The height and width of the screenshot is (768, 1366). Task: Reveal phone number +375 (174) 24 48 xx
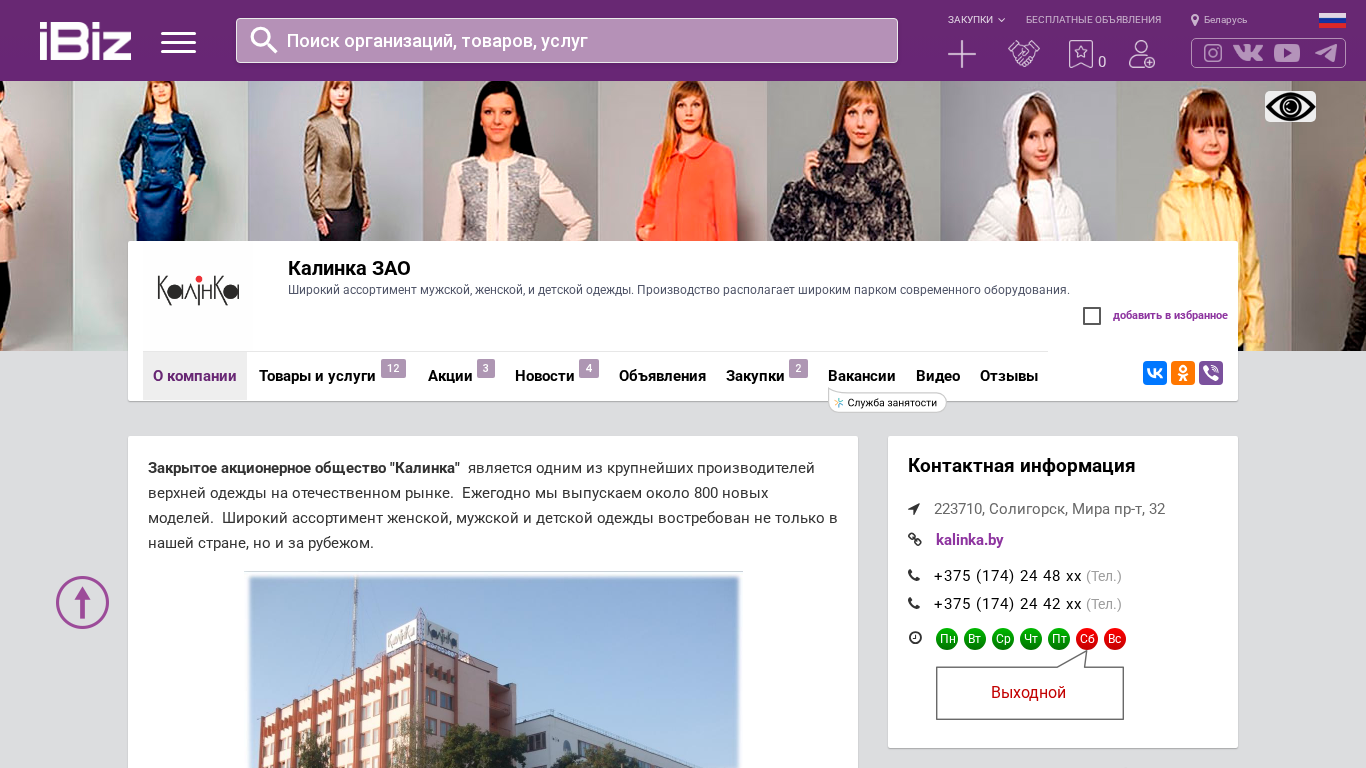click(x=1008, y=576)
